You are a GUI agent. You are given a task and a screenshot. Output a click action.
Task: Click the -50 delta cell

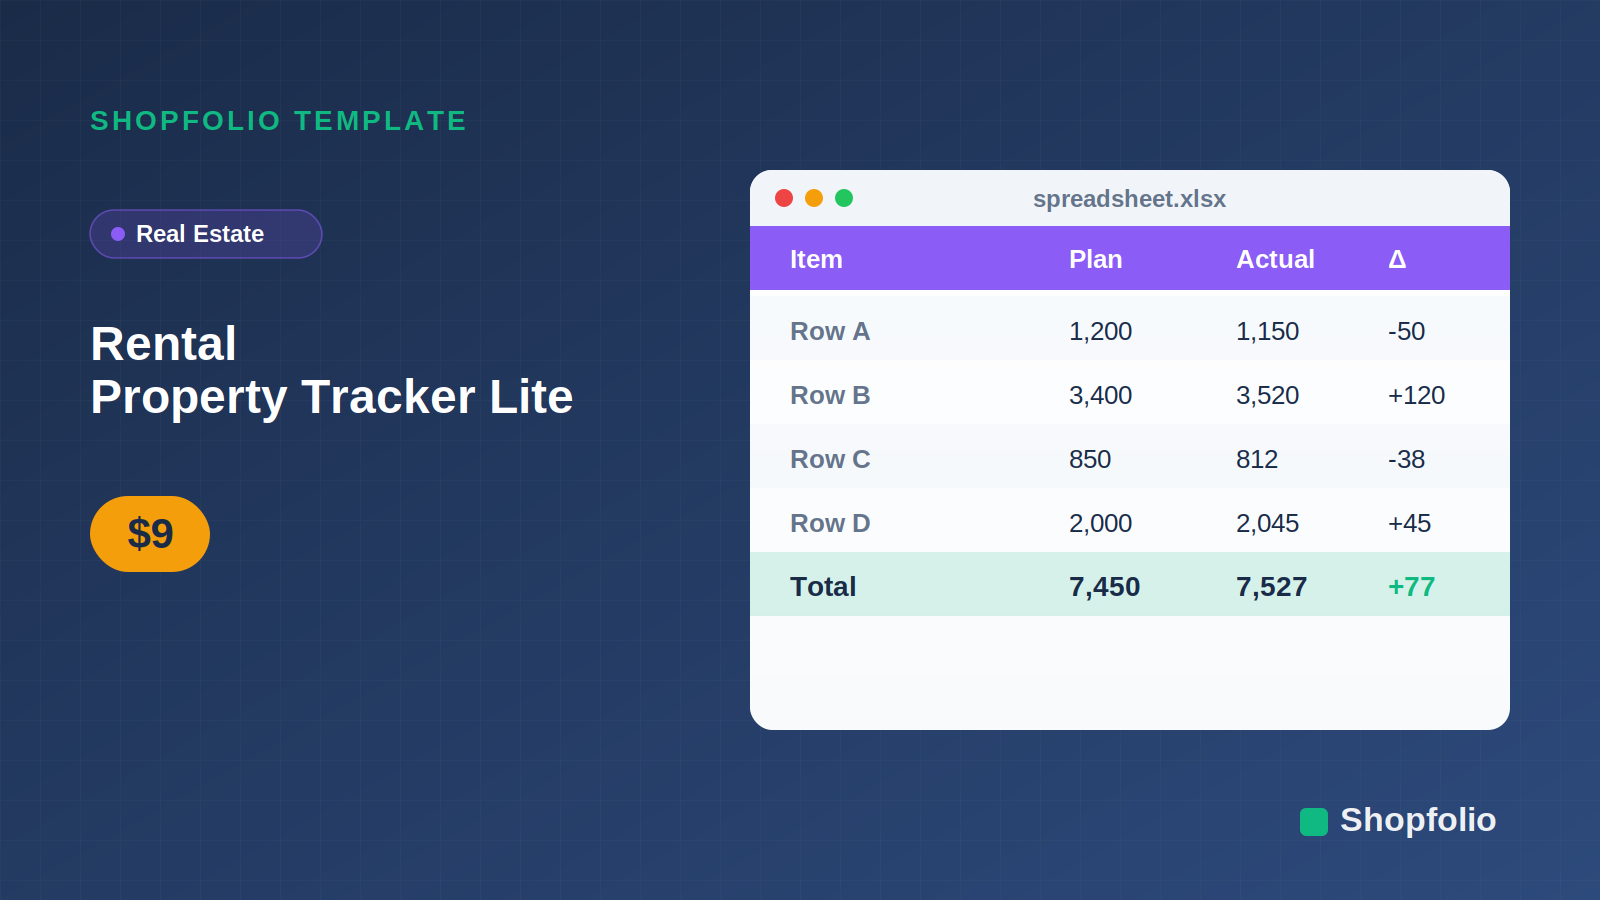(x=1406, y=331)
